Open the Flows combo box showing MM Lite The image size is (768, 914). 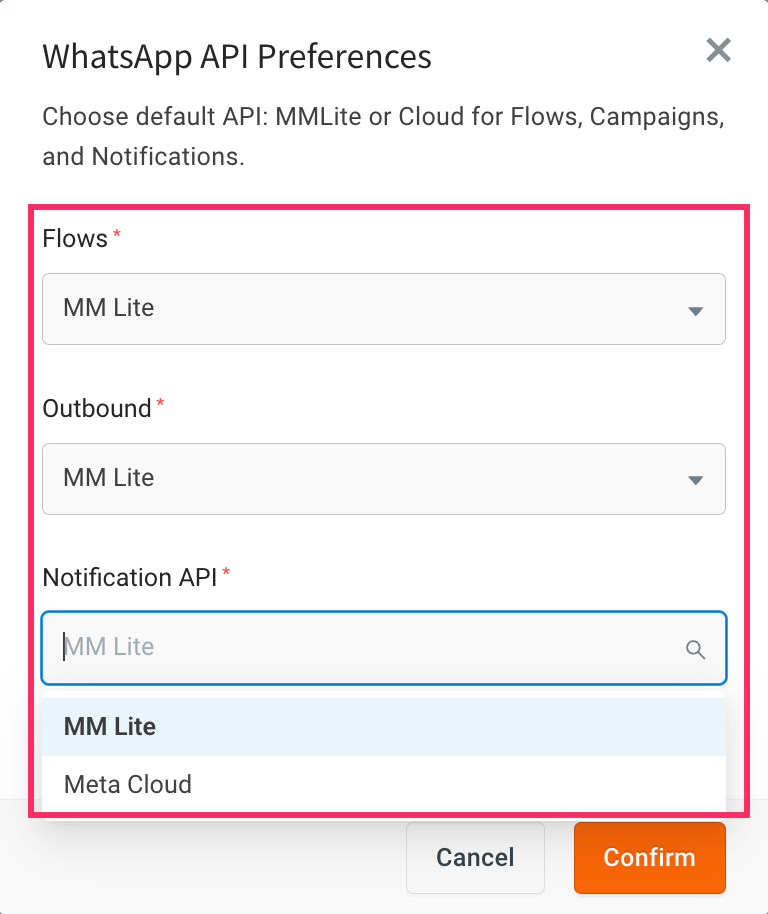pos(384,309)
